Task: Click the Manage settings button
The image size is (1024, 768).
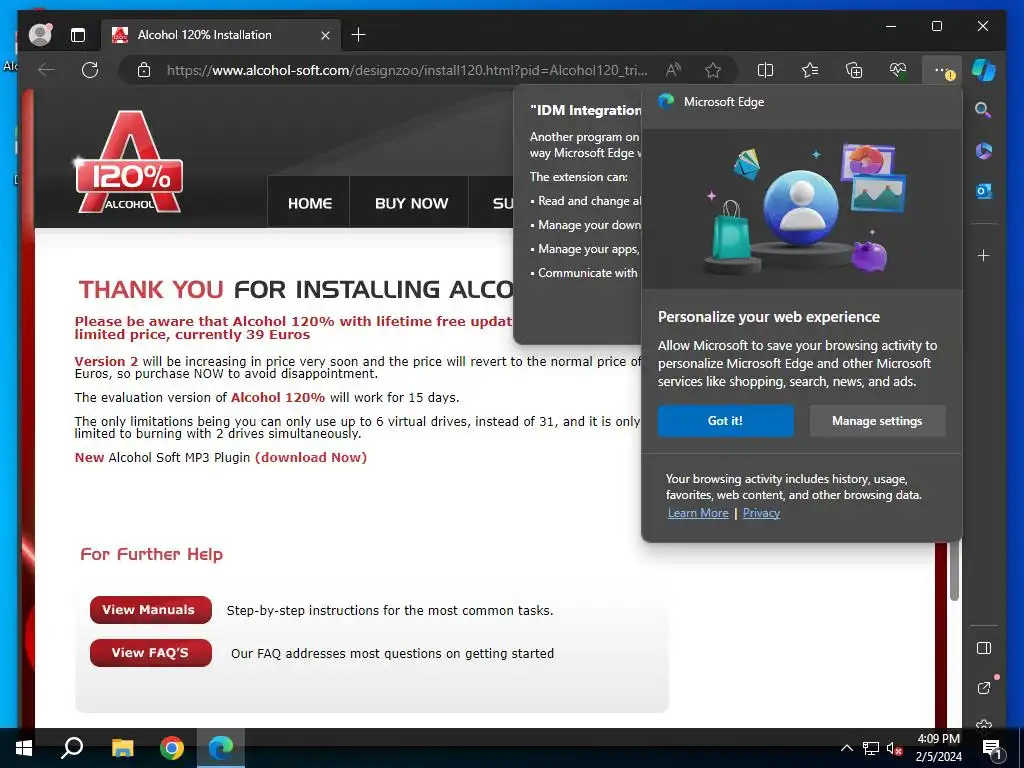Action: 877,421
